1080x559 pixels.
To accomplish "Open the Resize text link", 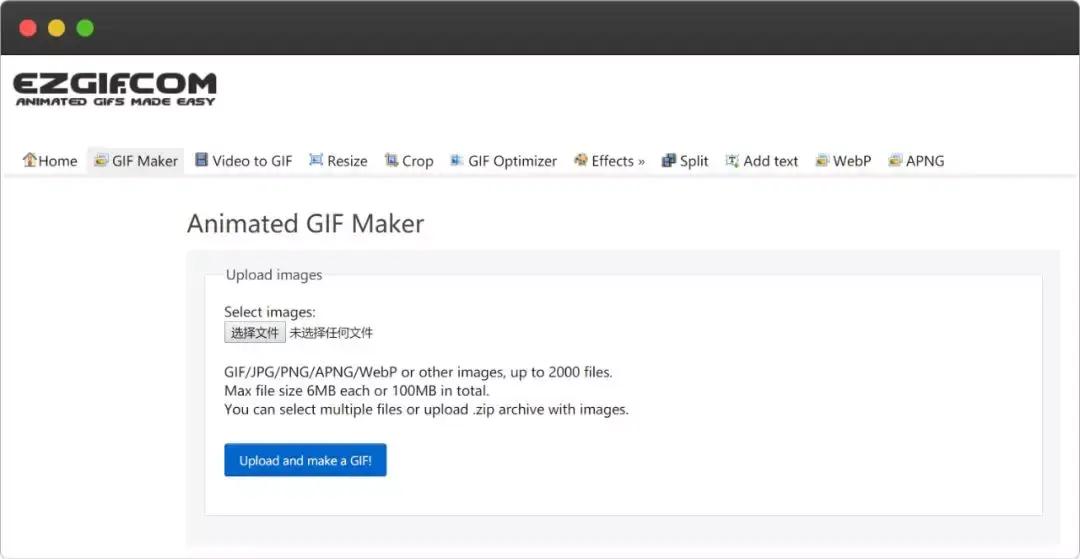I will click(347, 161).
